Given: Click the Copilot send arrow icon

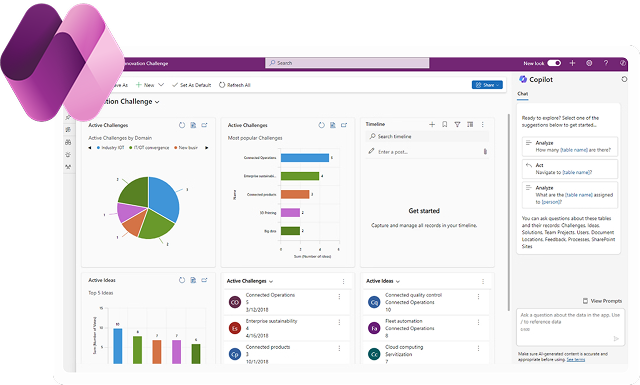Looking at the screenshot, I should click(x=616, y=338).
